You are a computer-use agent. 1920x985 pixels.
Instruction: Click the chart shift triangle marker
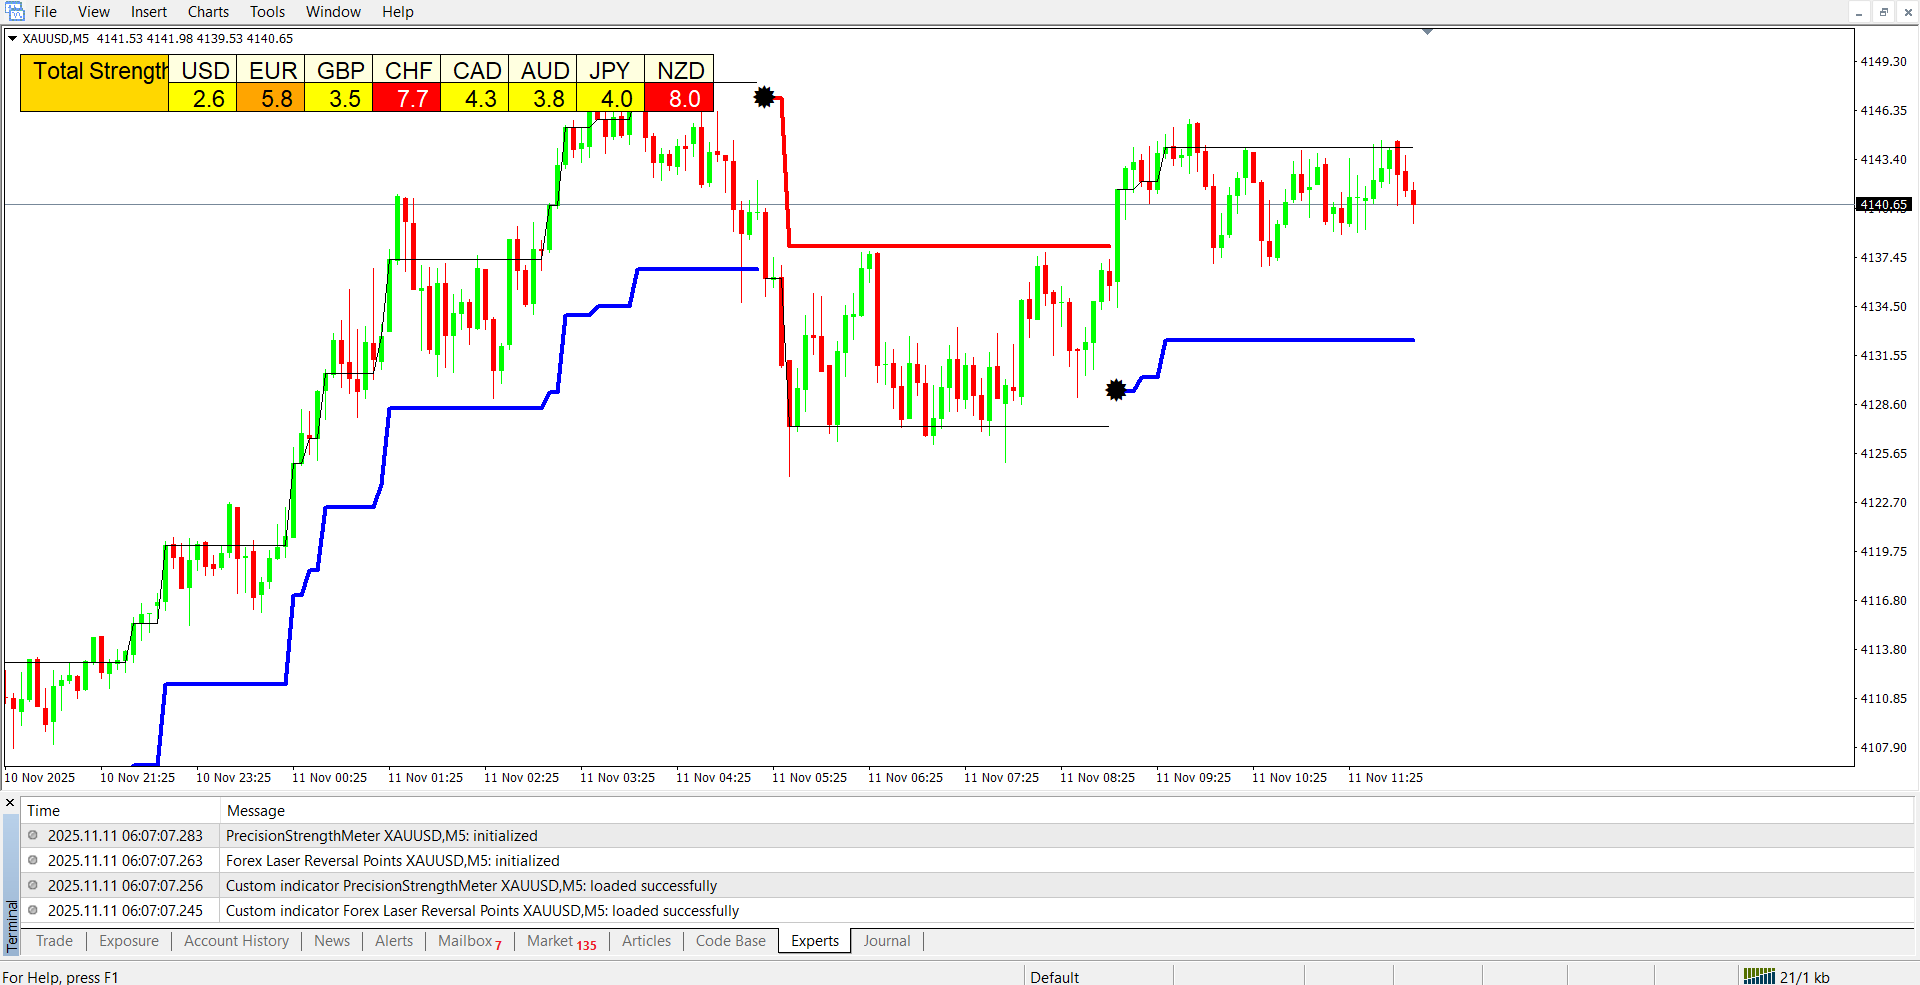[1427, 32]
